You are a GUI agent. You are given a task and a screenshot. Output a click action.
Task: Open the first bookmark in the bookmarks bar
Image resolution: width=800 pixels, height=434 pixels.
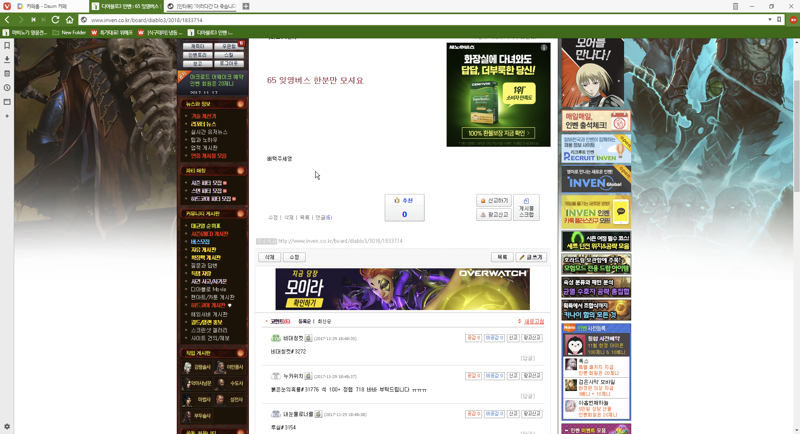pos(25,33)
